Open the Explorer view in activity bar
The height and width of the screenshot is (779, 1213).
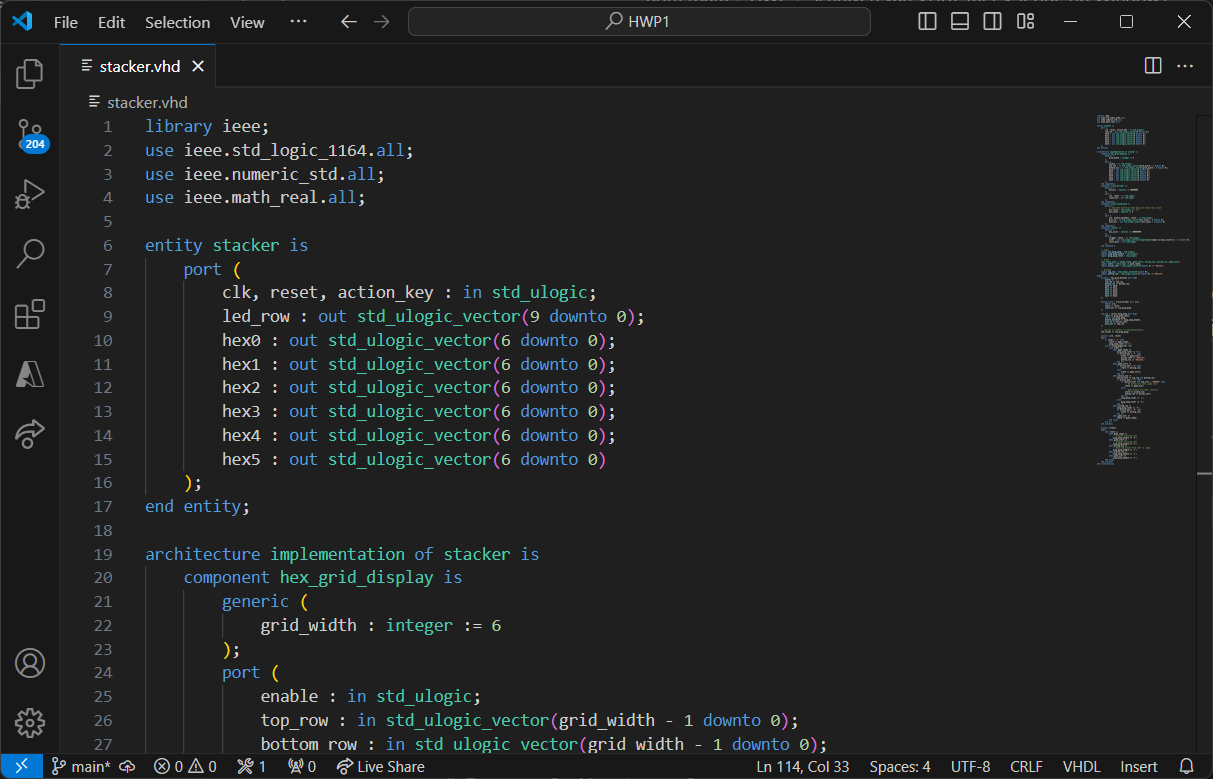[30, 73]
